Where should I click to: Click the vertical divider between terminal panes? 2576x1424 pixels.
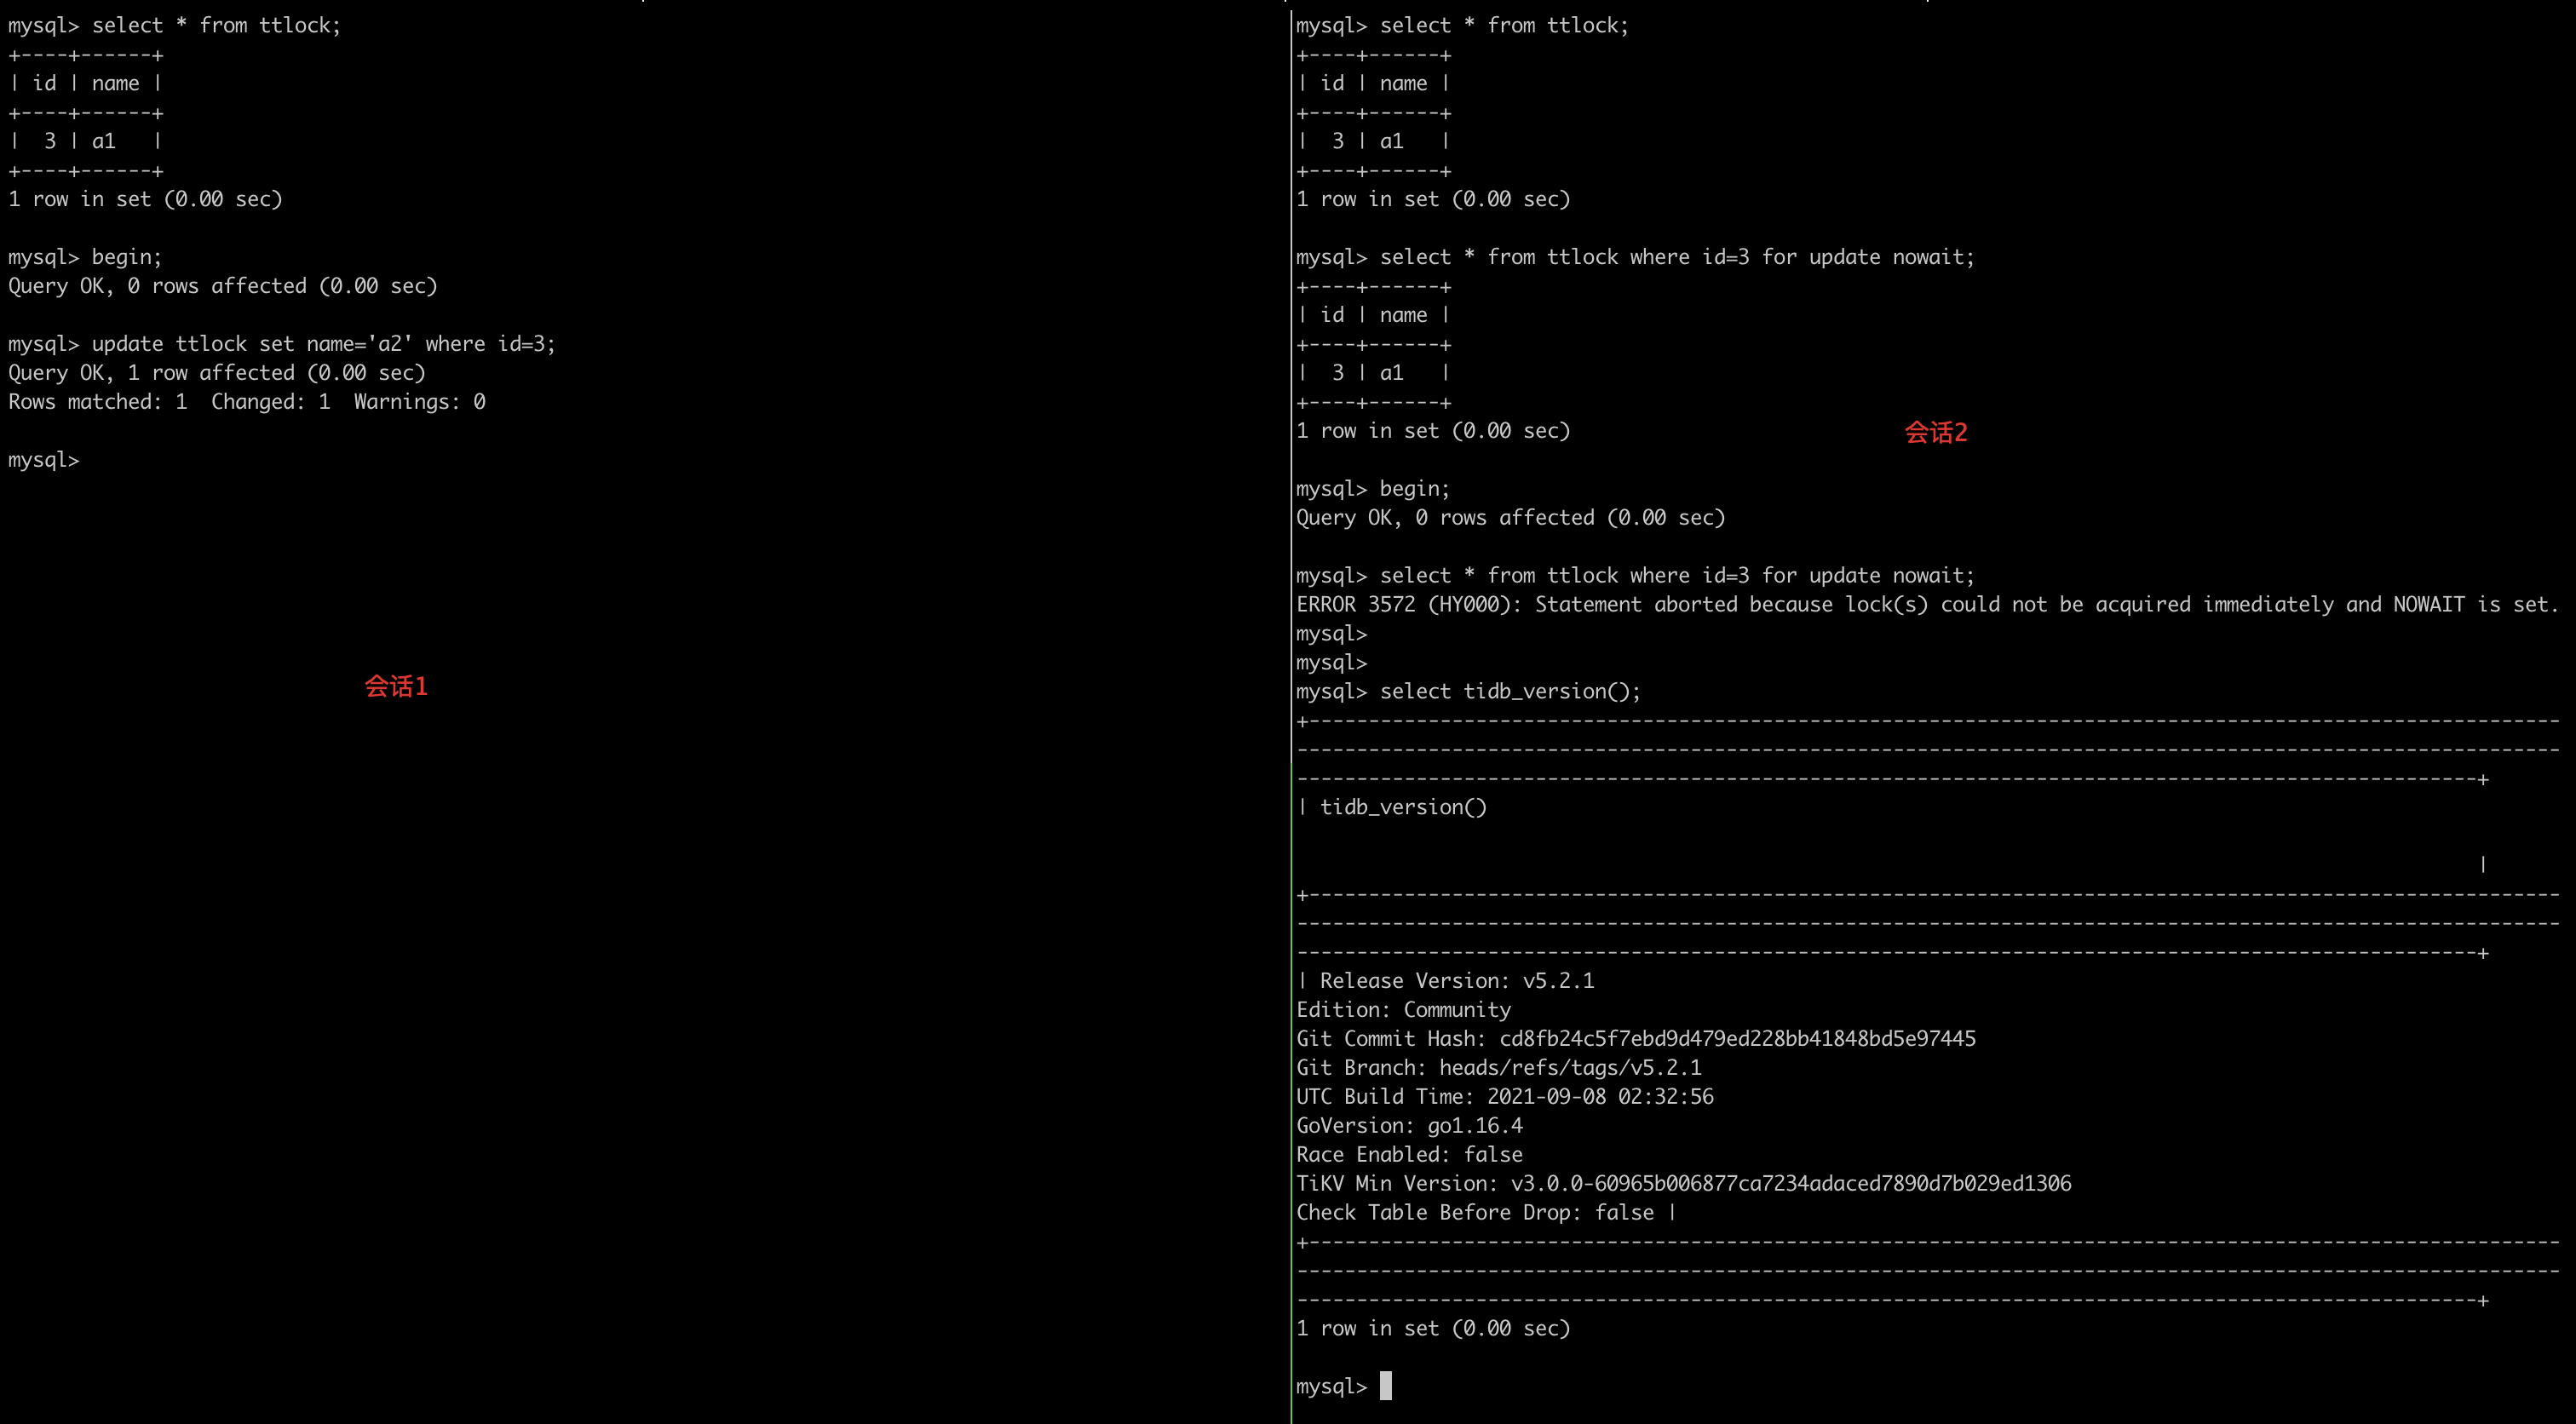tap(1290, 700)
